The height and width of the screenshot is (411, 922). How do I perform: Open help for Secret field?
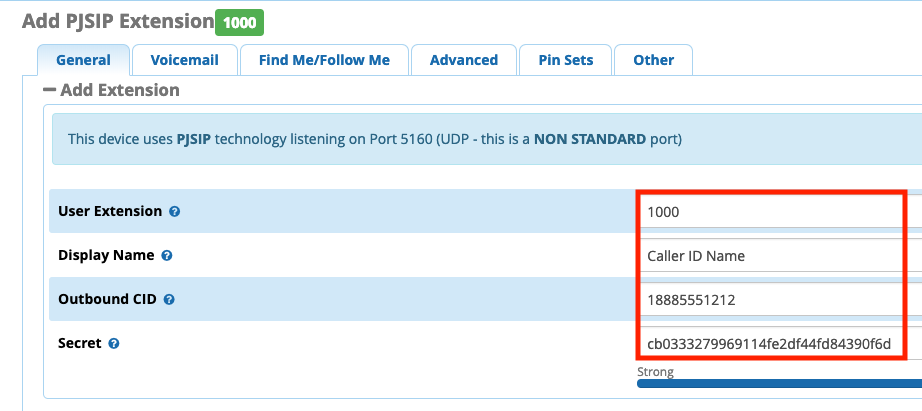(x=114, y=343)
